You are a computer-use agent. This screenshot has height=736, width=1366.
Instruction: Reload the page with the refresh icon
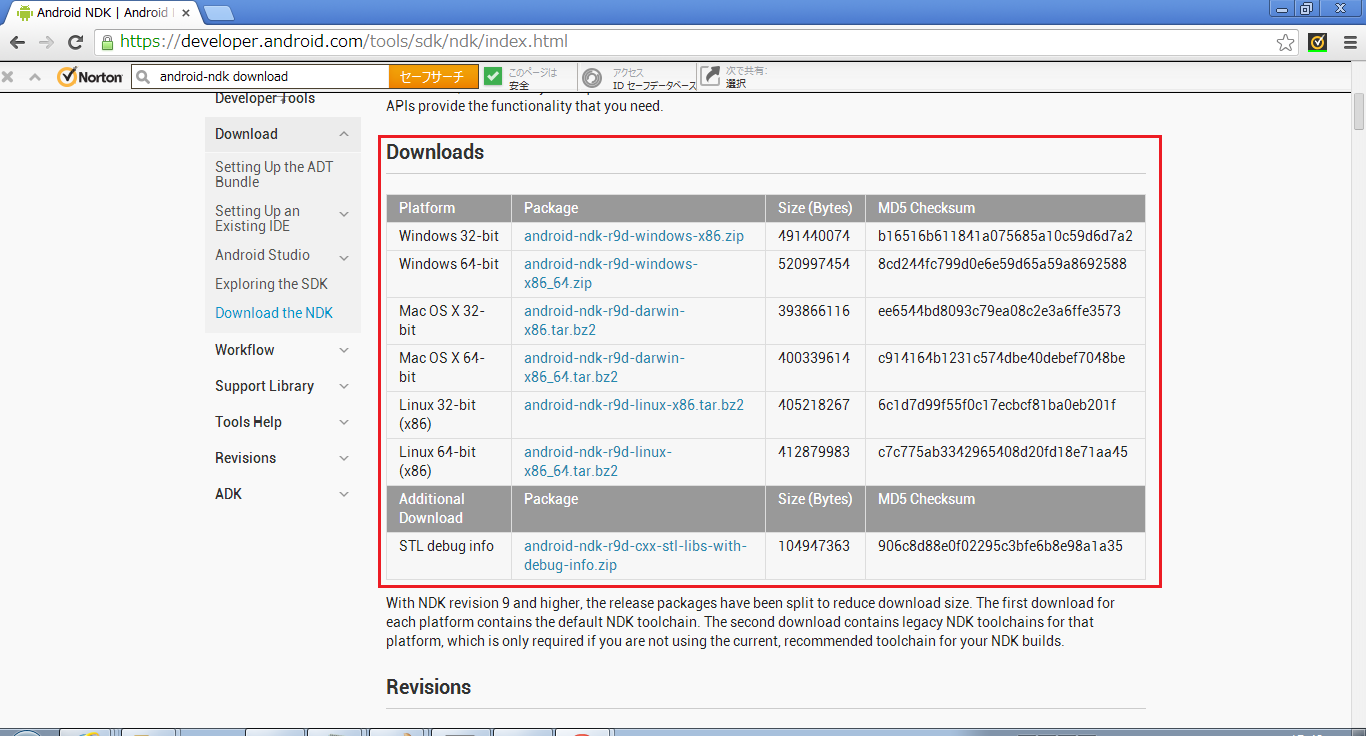click(x=75, y=42)
